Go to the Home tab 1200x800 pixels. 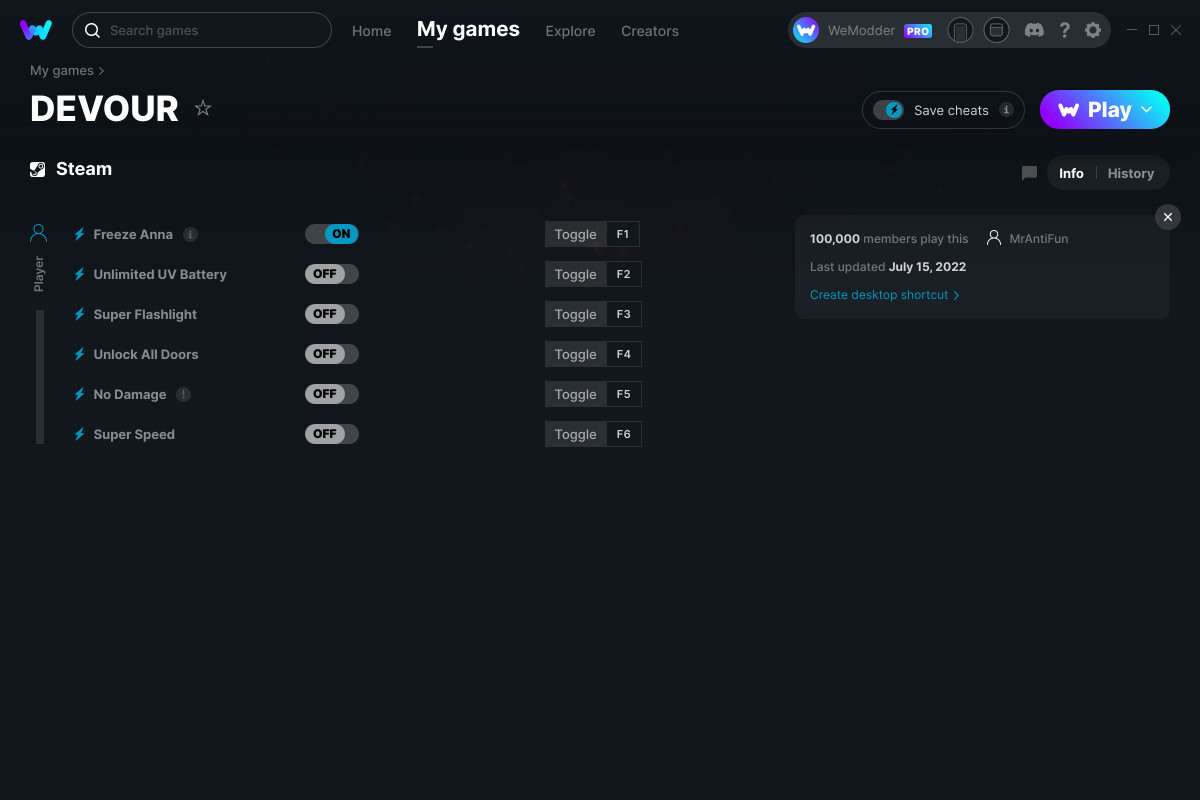tap(372, 31)
